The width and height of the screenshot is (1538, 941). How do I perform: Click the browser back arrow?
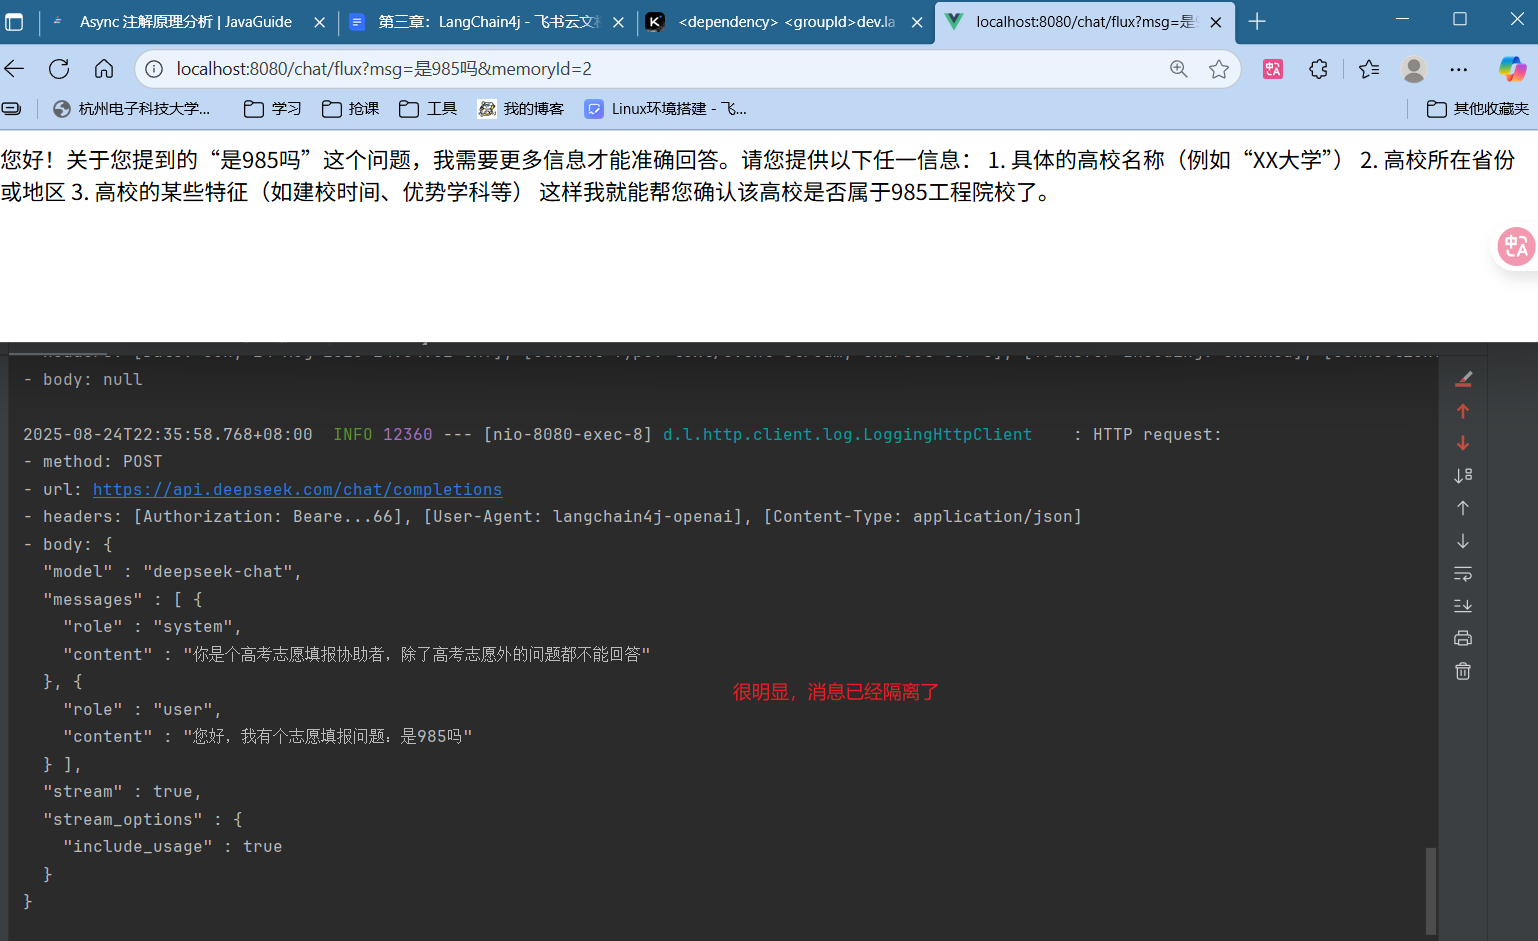point(14,68)
